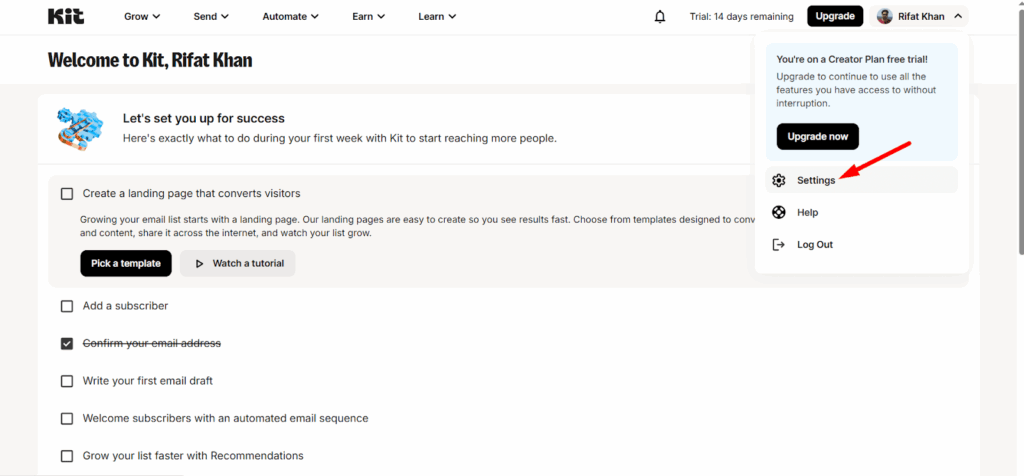Image resolution: width=1024 pixels, height=476 pixels.
Task: Expand the Earn menu
Action: tap(368, 16)
